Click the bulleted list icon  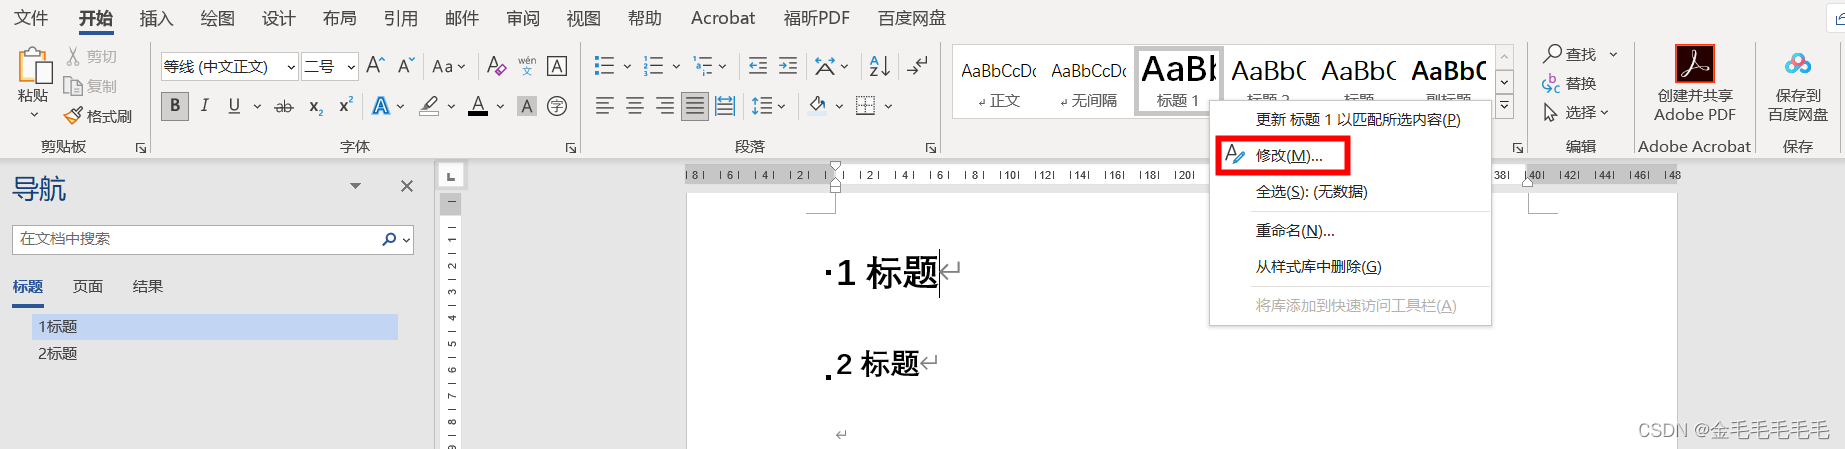pos(604,66)
